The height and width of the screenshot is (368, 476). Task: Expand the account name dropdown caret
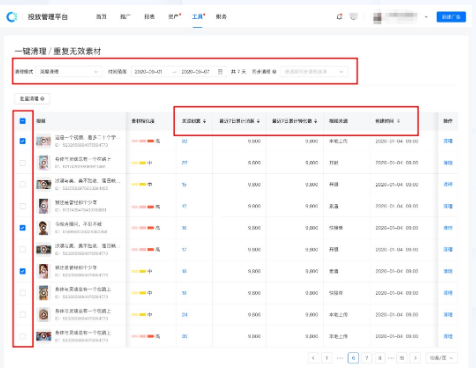coord(426,17)
